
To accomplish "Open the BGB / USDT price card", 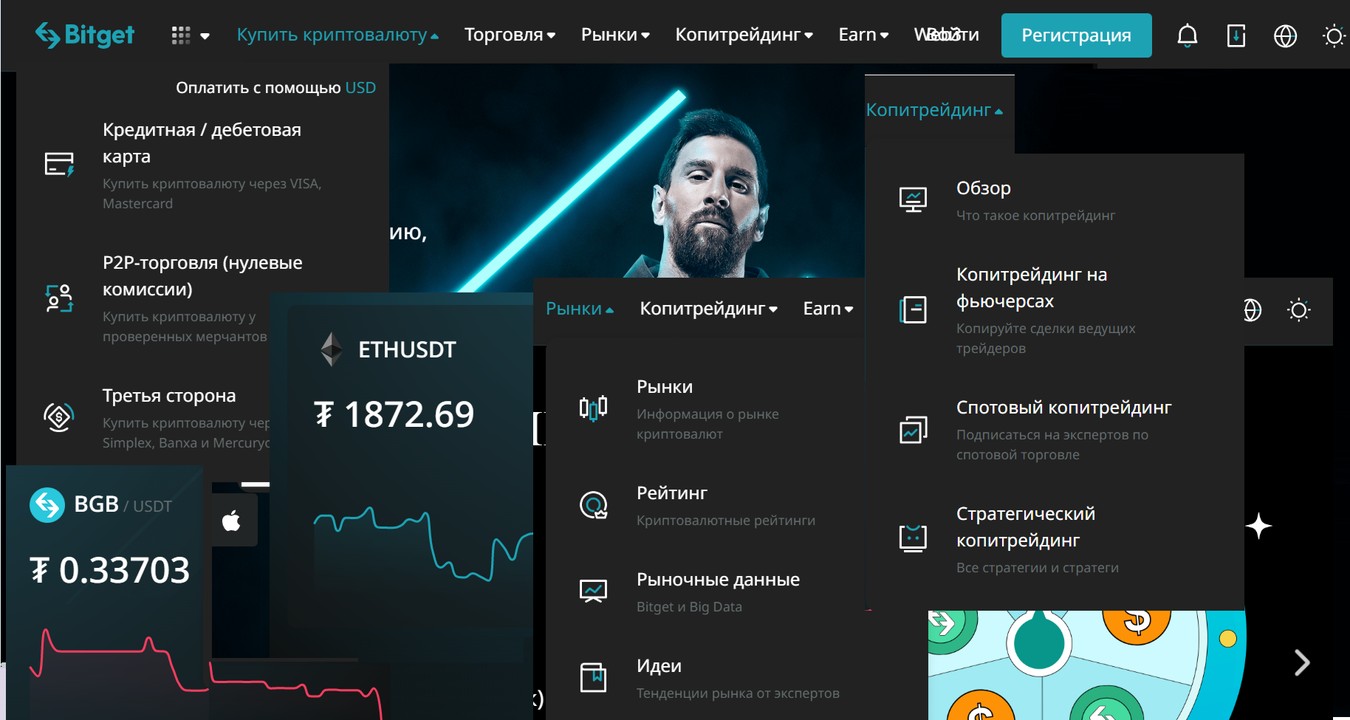I will (x=105, y=592).
